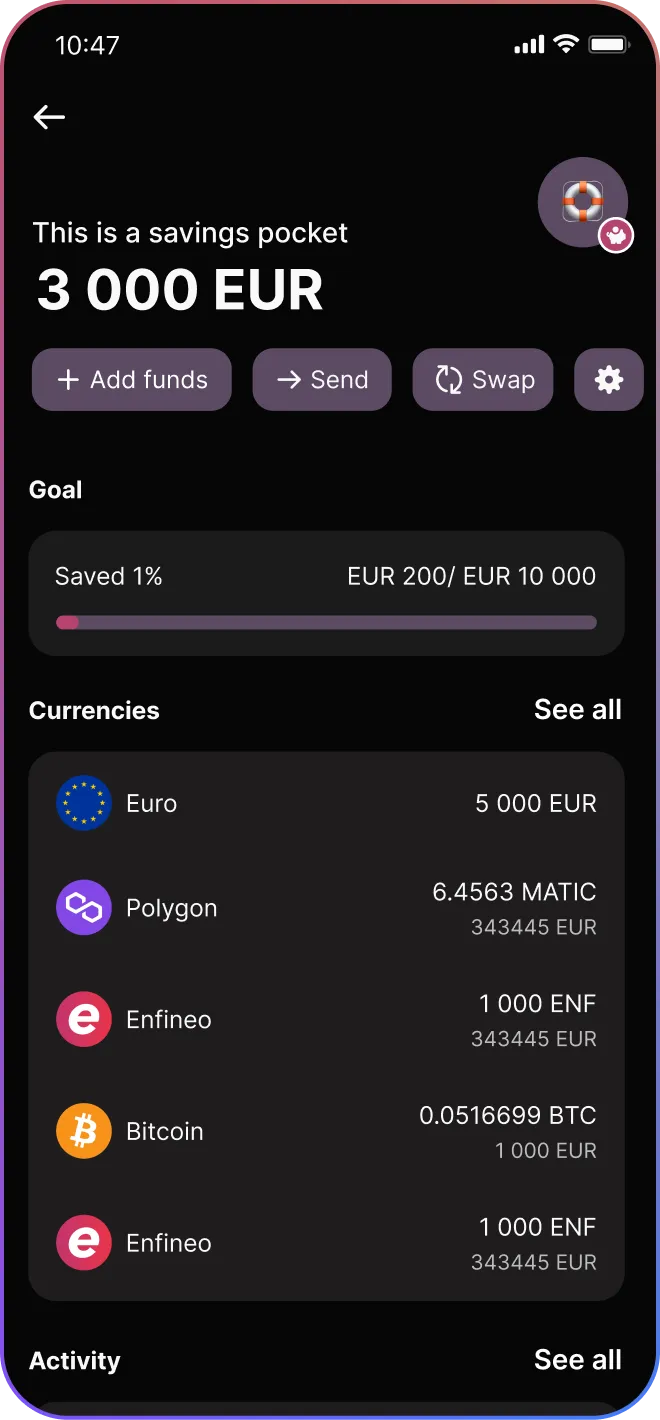Open See all for Currencies
Image resolution: width=660 pixels, height=1420 pixels.
tap(577, 710)
